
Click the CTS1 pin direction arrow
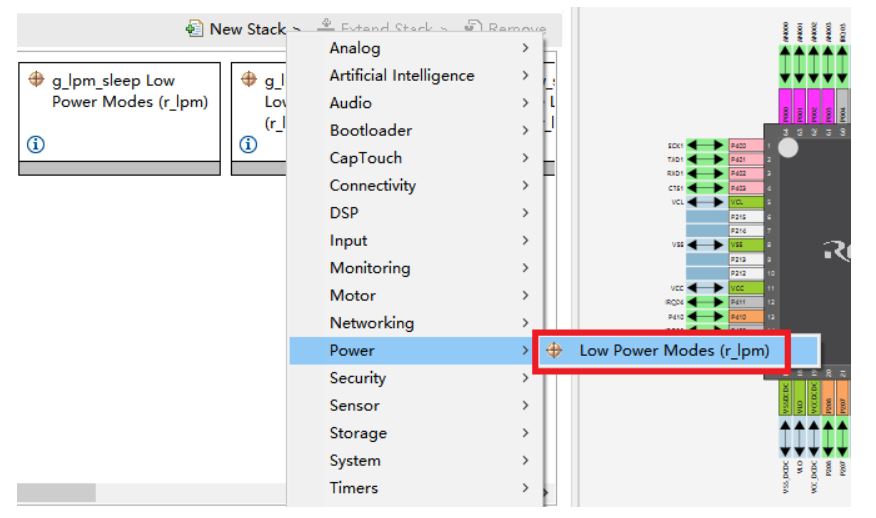(705, 188)
